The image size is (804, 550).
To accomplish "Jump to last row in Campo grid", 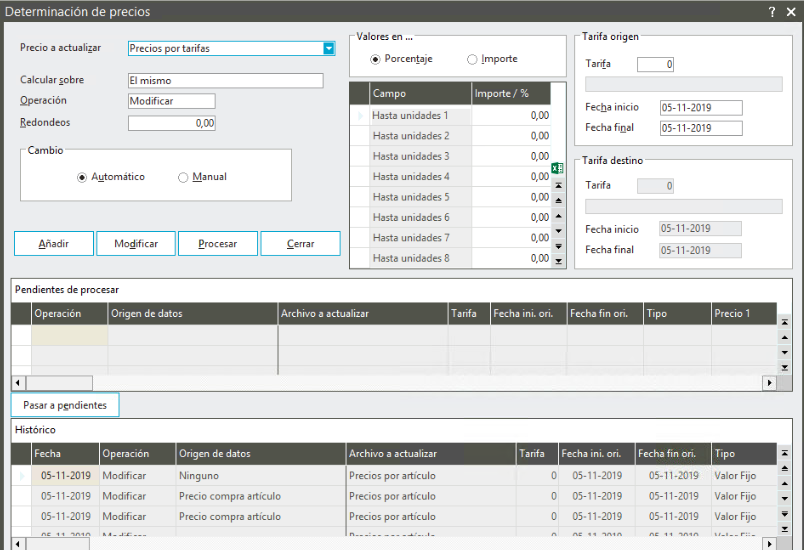I will [558, 261].
